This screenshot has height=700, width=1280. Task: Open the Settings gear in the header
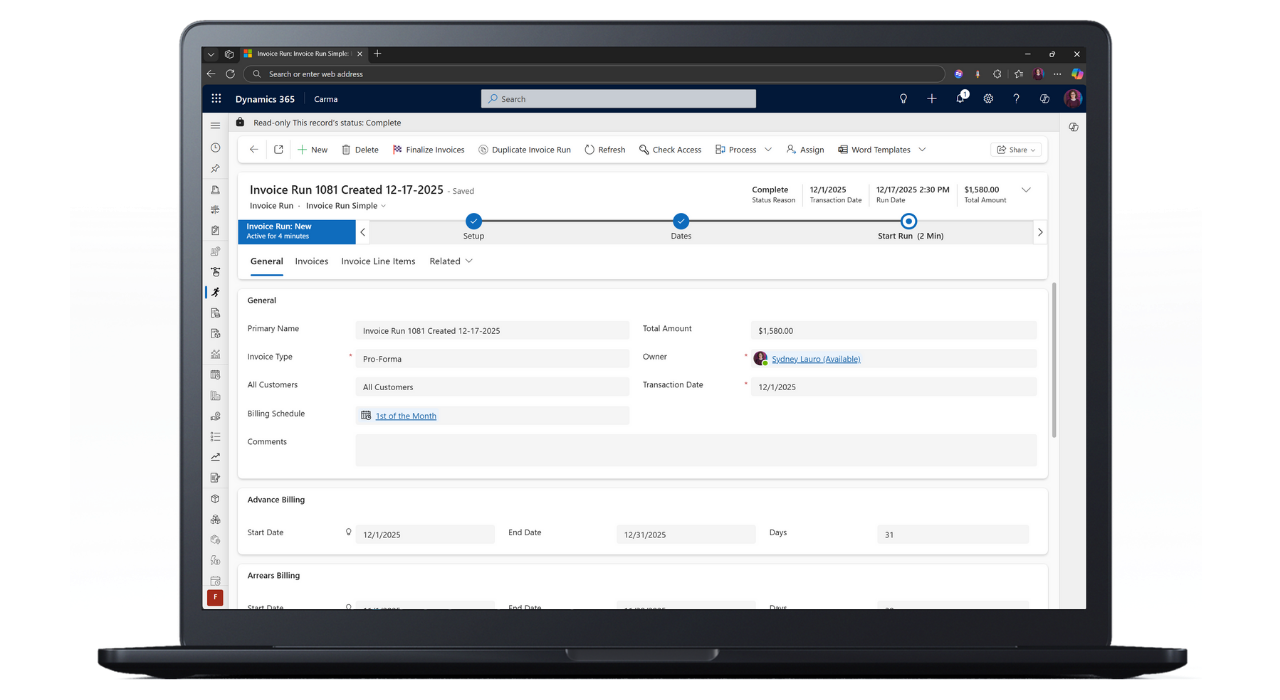click(x=988, y=98)
